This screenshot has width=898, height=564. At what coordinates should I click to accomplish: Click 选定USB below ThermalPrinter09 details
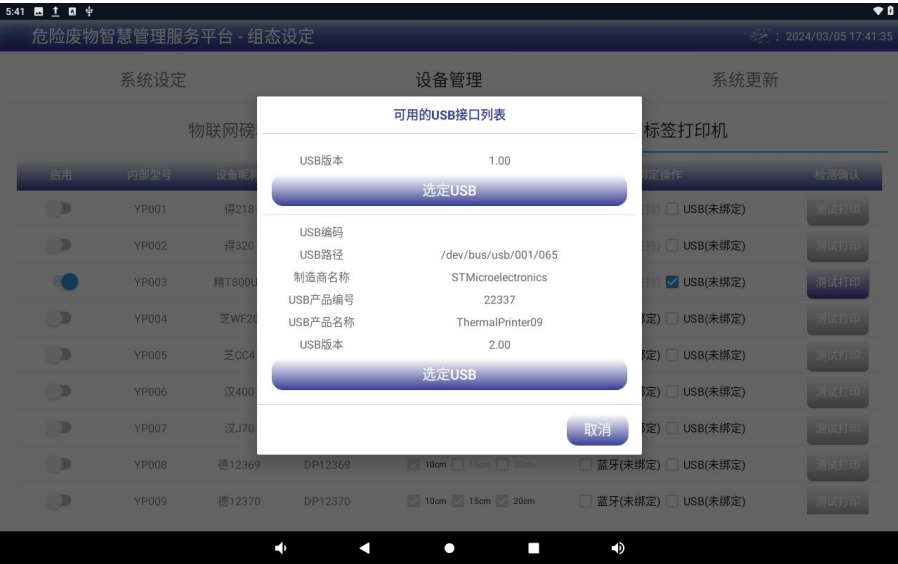tap(449, 375)
